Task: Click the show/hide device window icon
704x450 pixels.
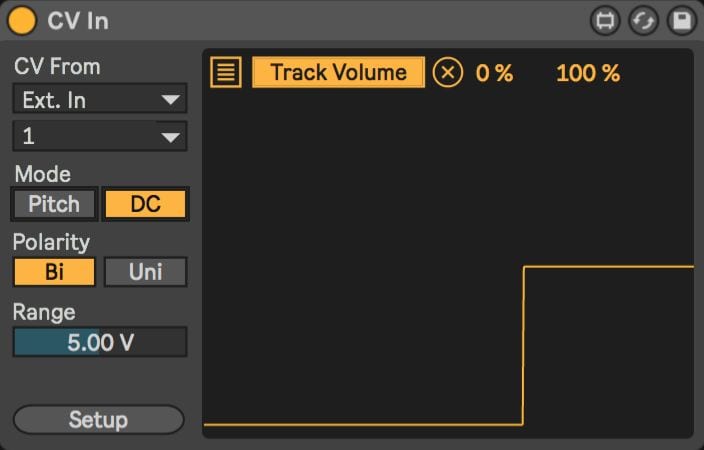Action: pyautogui.click(x=605, y=21)
